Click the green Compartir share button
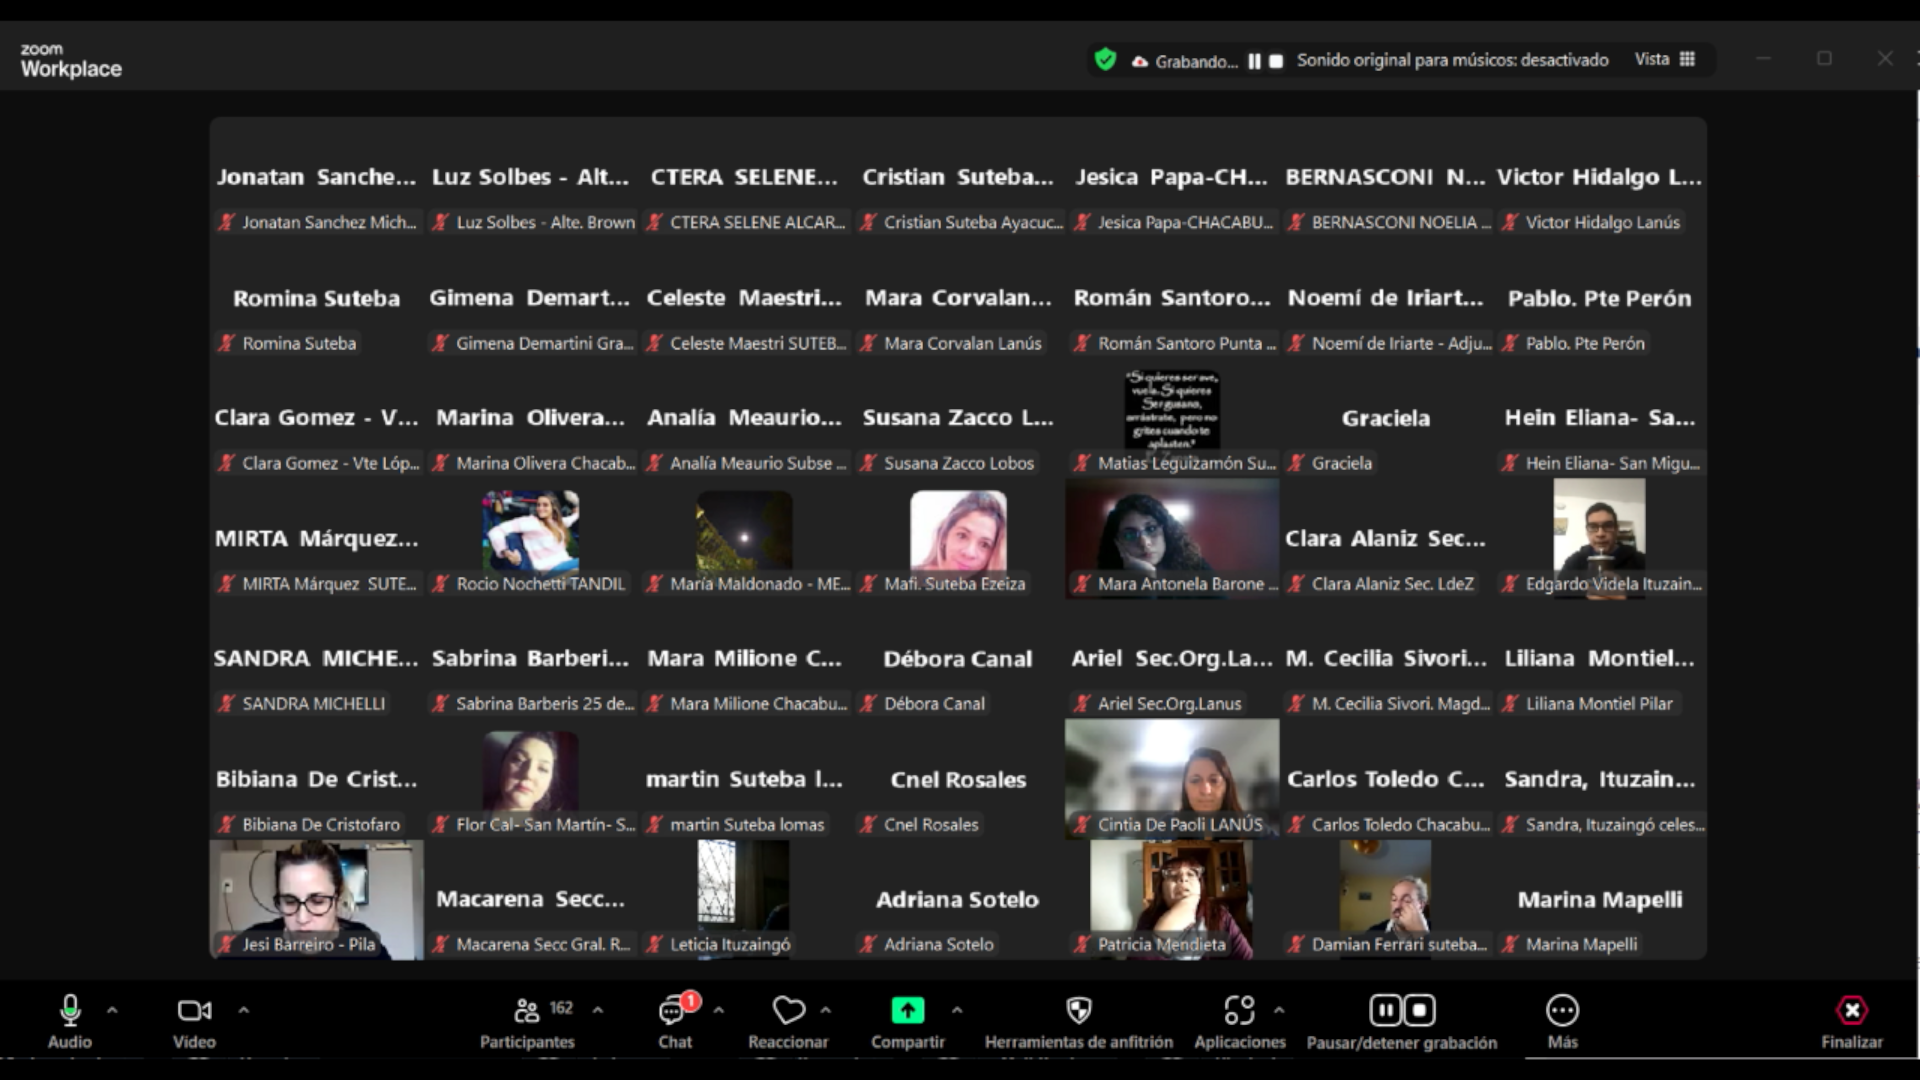Image resolution: width=1920 pixels, height=1080 pixels. (907, 1011)
